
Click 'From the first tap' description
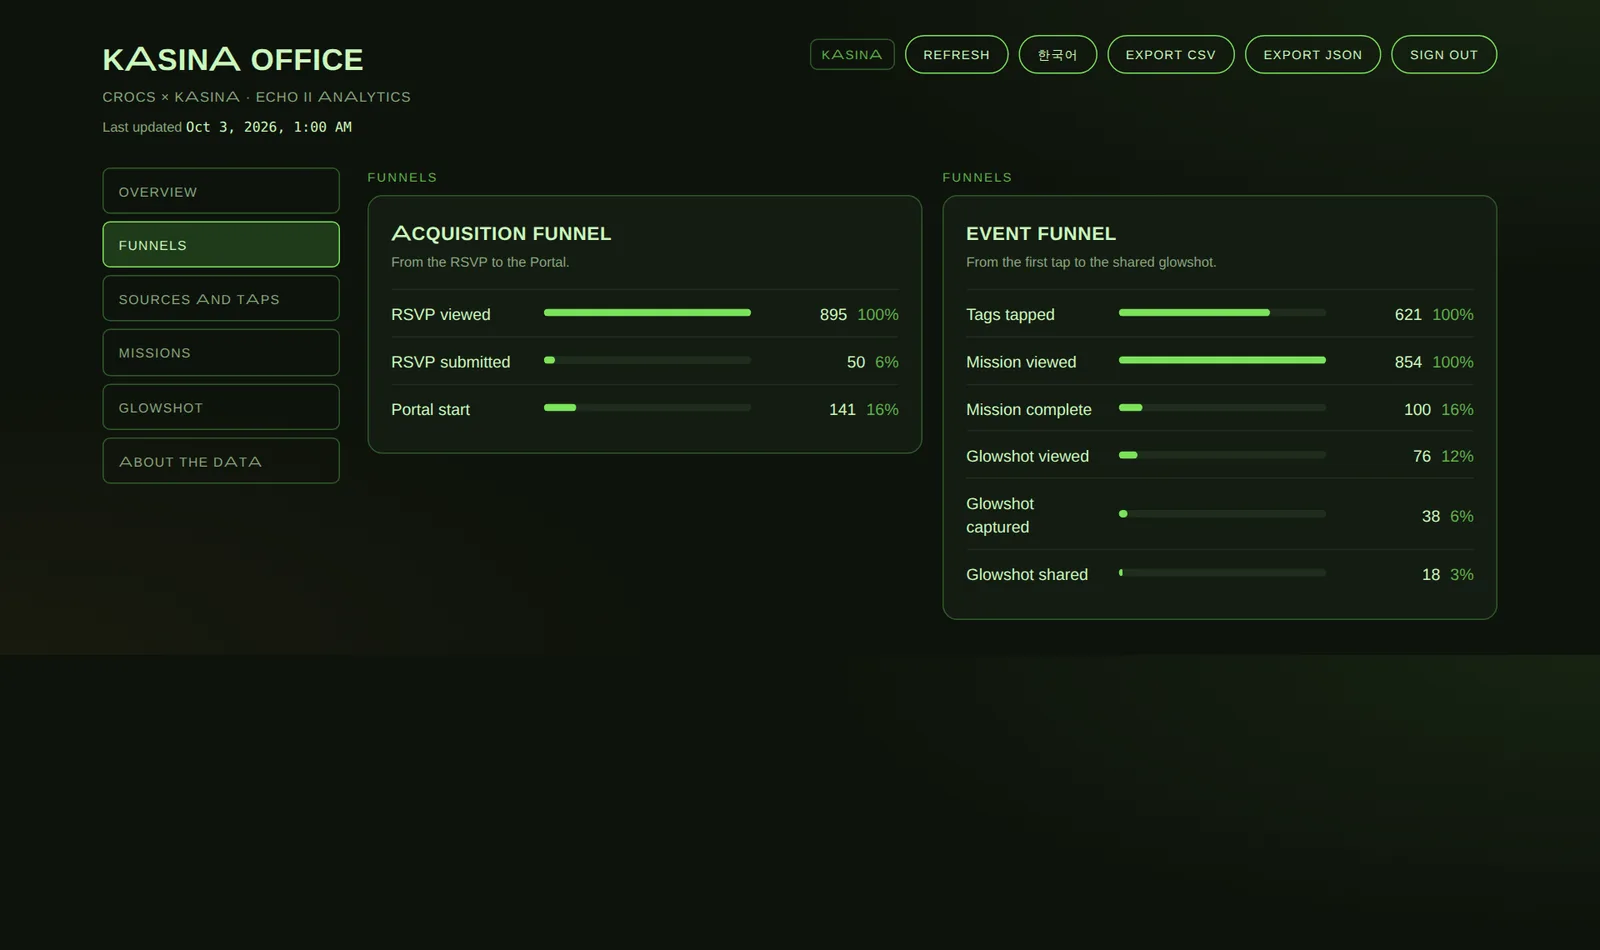tap(1091, 262)
